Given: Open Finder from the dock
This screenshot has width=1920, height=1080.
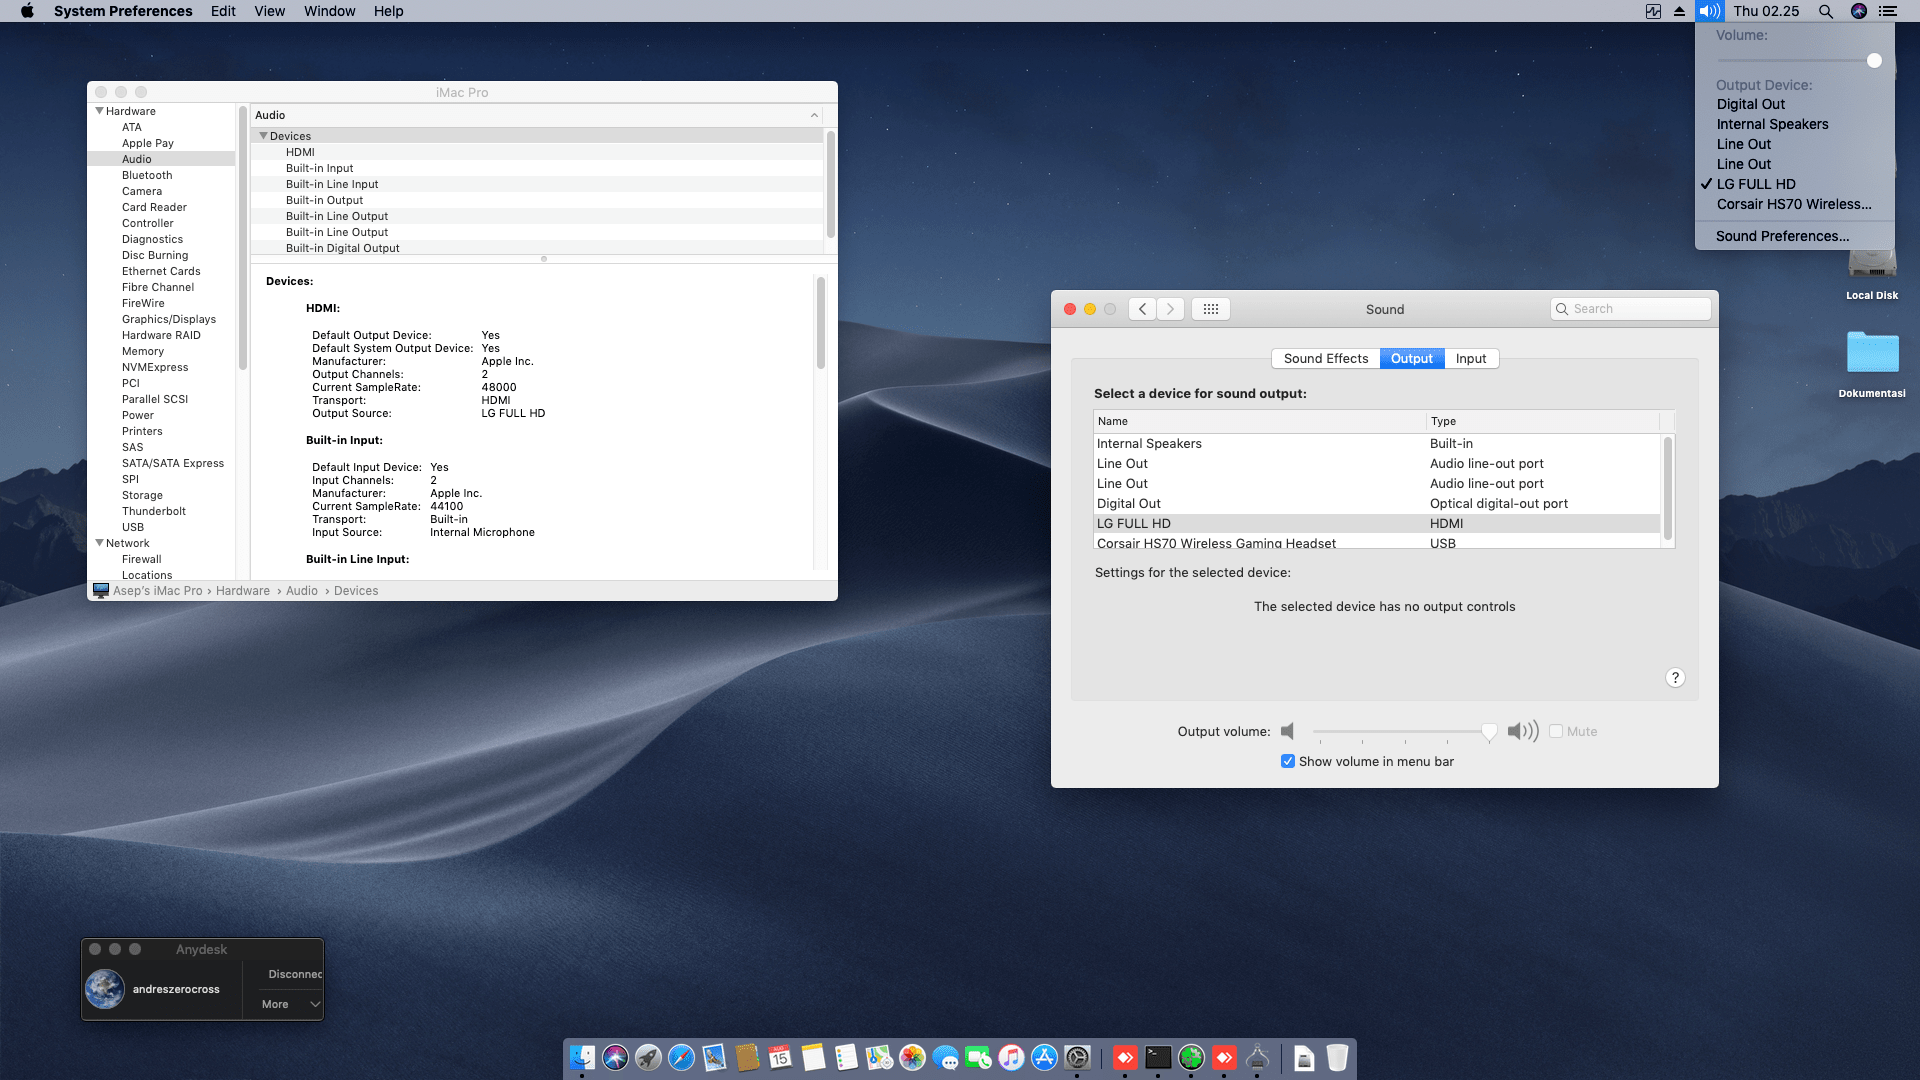Looking at the screenshot, I should coord(582,1058).
